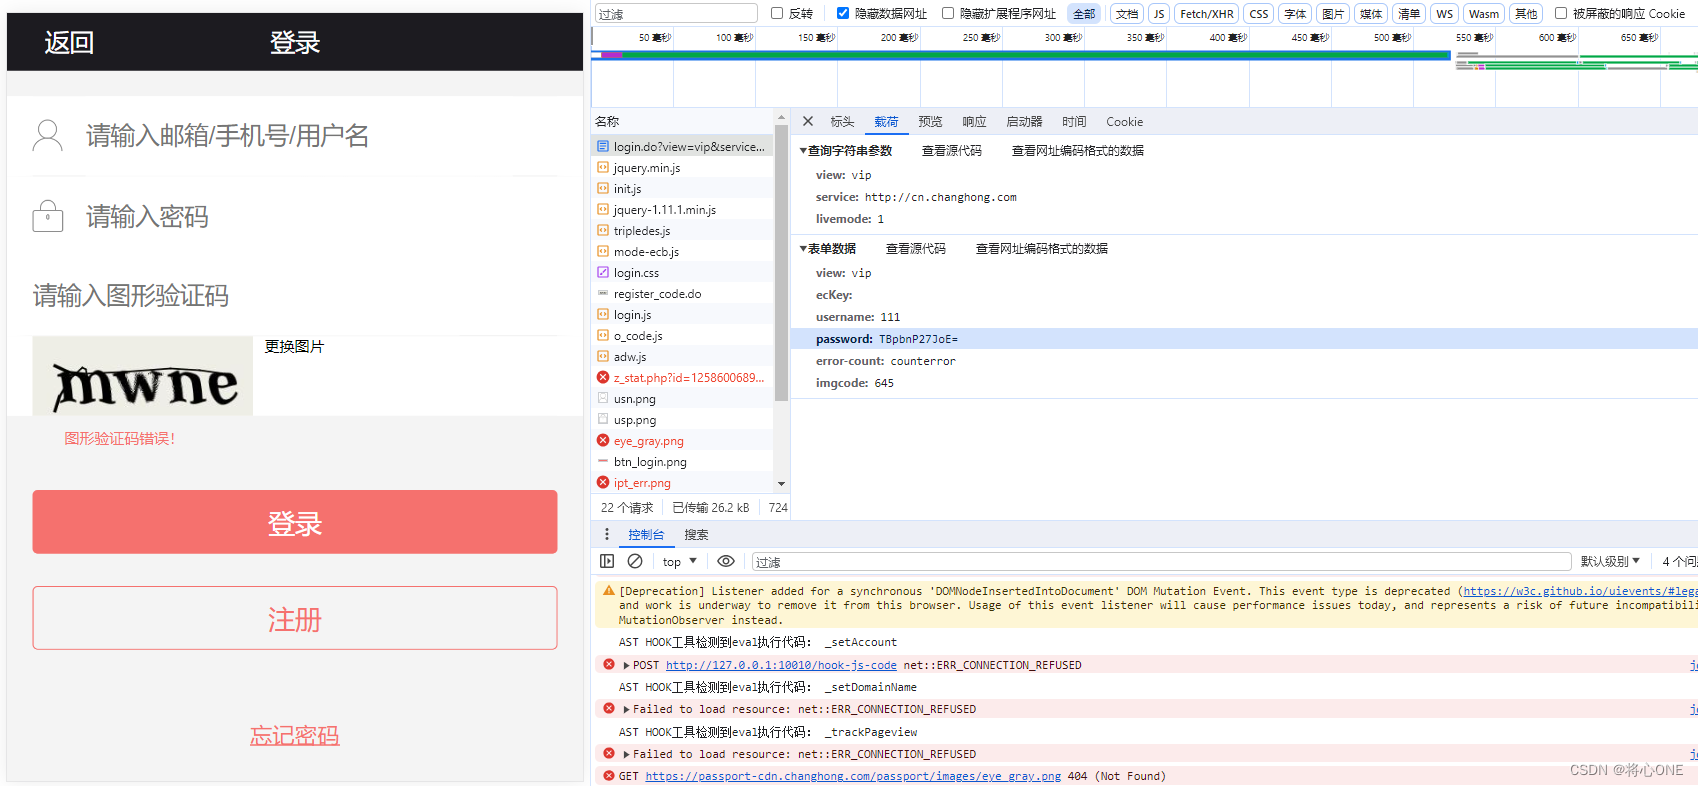Collapse the 查询字符串参数 section
The height and width of the screenshot is (786, 1698).
(x=803, y=150)
